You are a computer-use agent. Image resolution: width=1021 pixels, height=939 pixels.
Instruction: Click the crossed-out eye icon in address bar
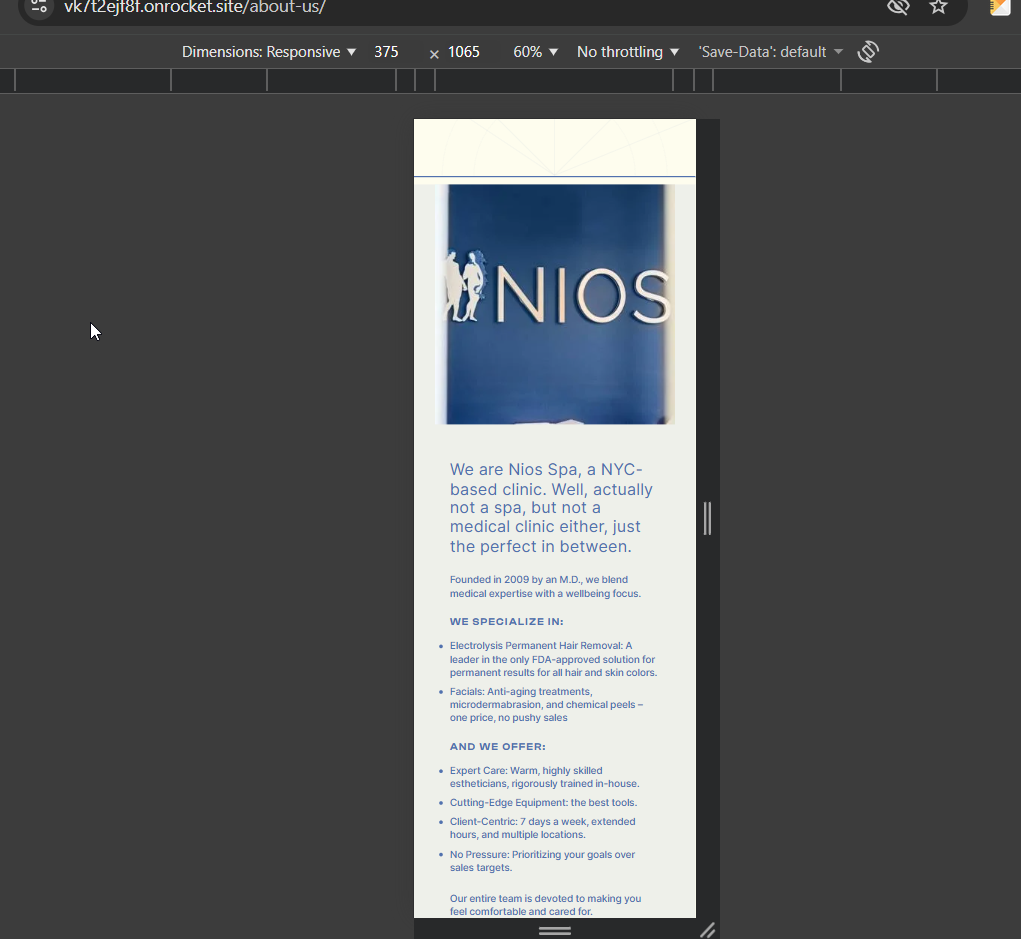point(898,7)
